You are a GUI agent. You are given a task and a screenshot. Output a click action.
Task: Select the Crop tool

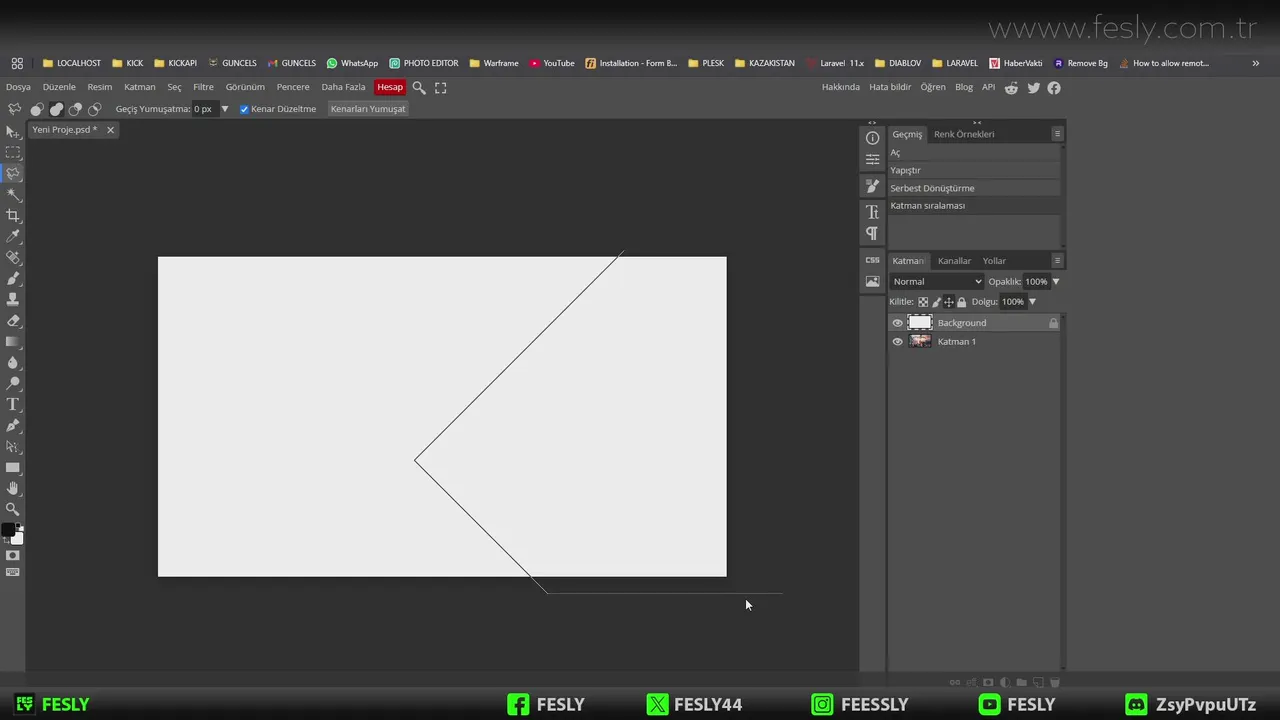coord(13,216)
